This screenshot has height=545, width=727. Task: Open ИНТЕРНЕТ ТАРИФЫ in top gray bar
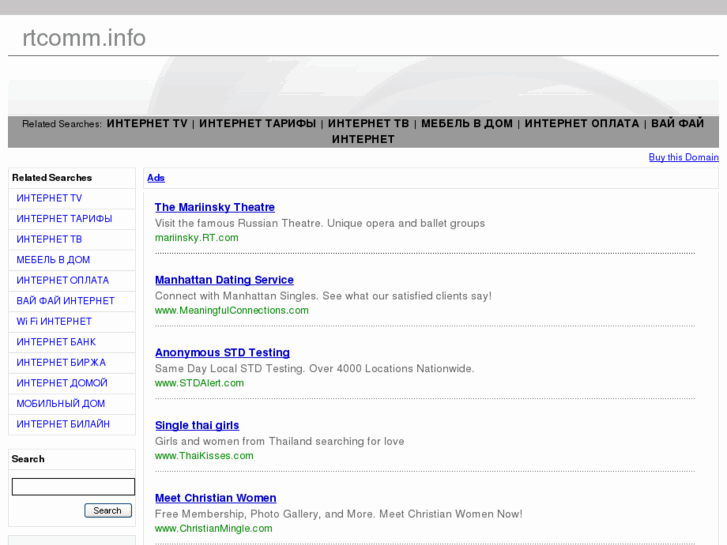point(257,123)
